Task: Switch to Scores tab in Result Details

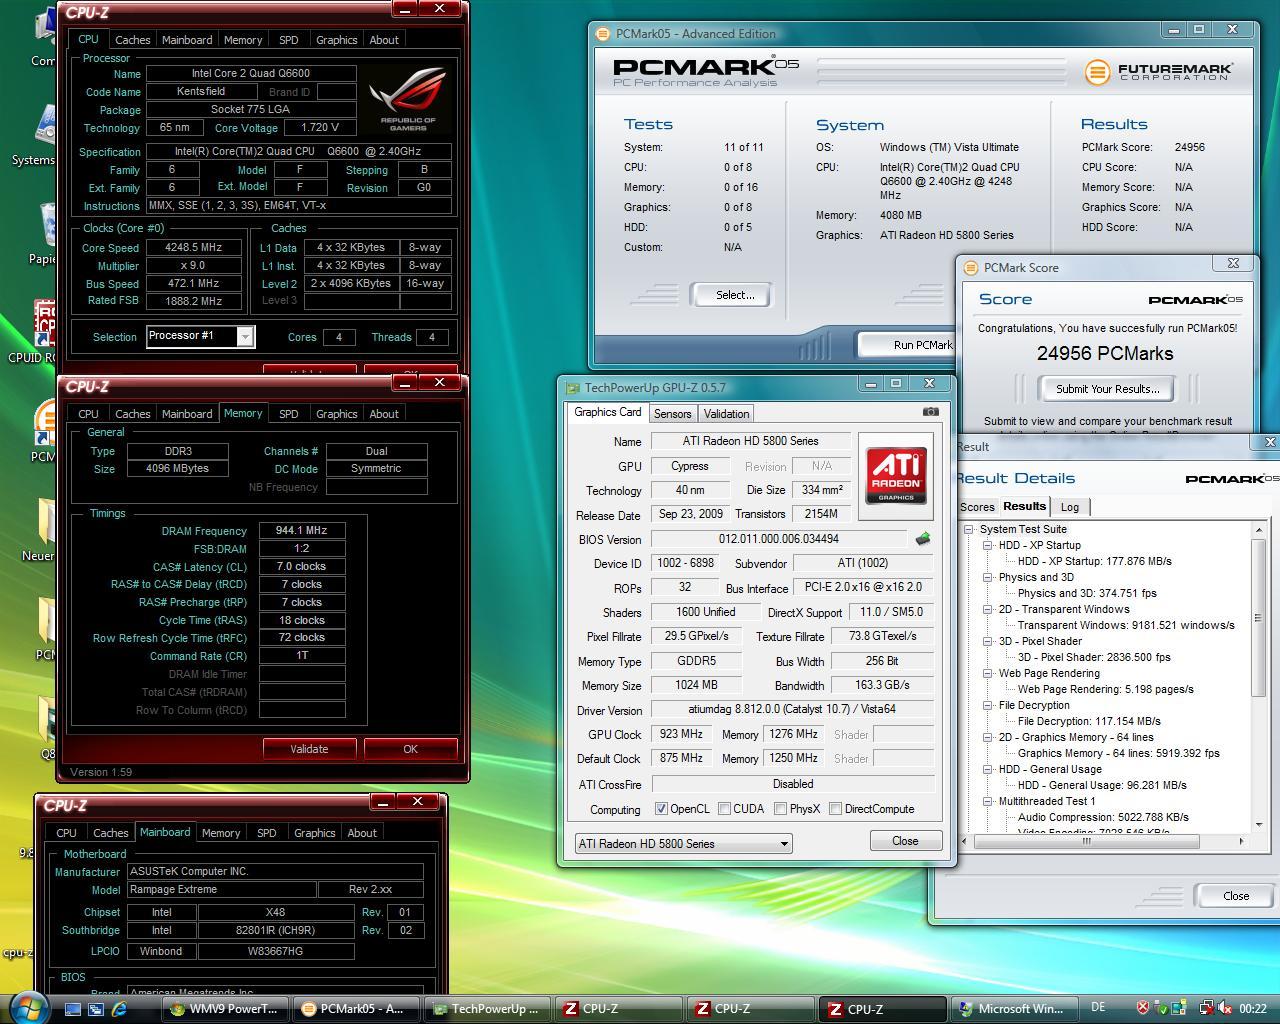Action: point(977,507)
